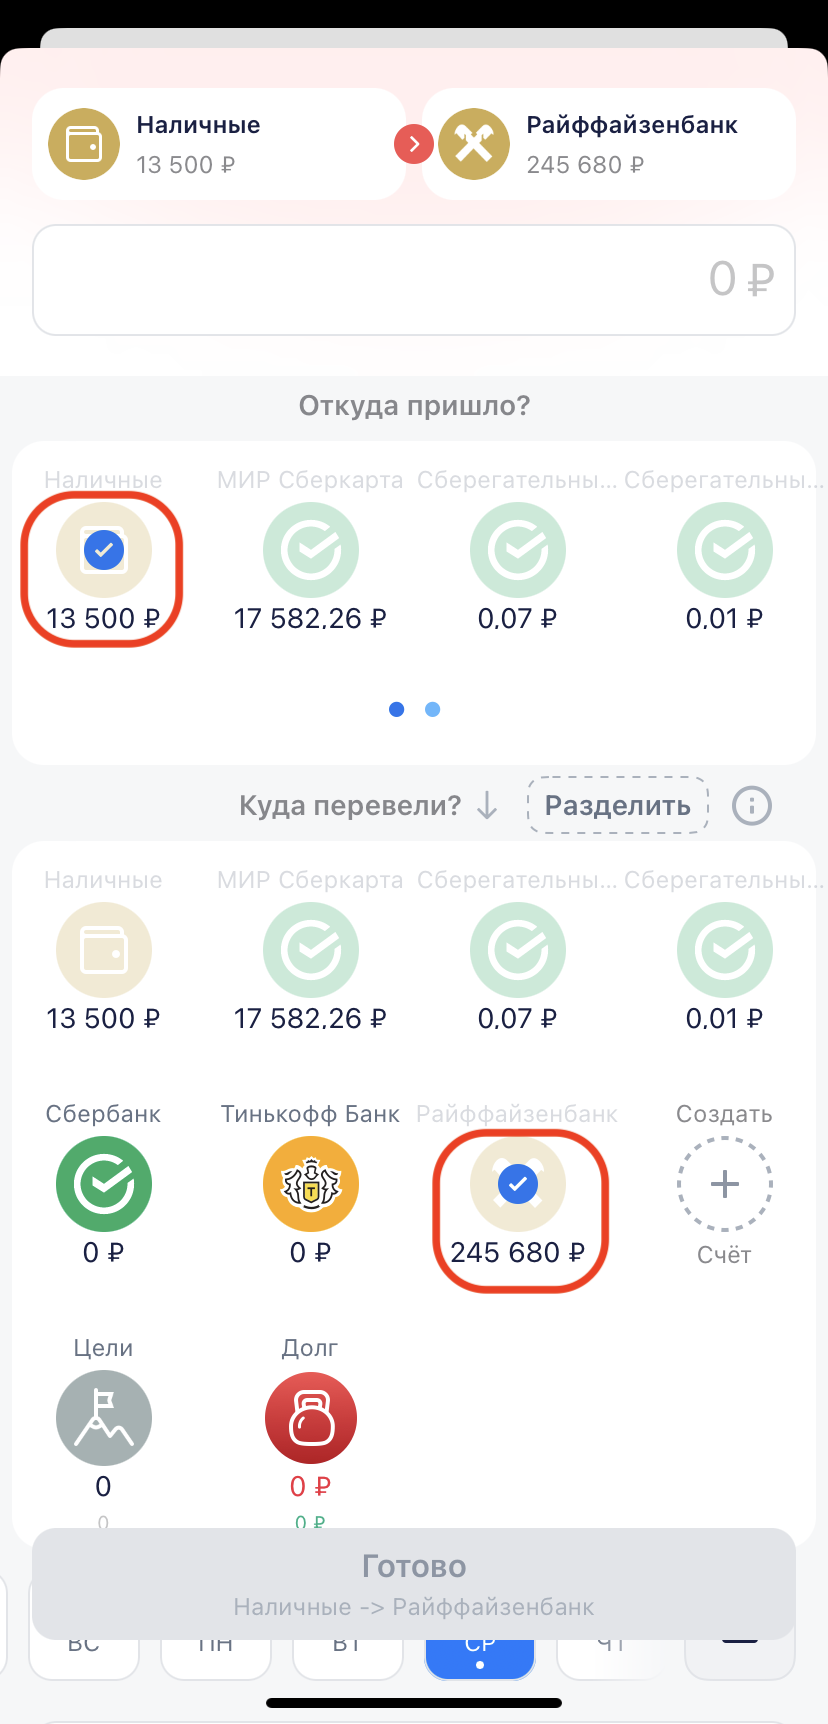Viewport: 828px width, 1724px height.
Task: Confirm with the Готово button
Action: click(414, 1584)
